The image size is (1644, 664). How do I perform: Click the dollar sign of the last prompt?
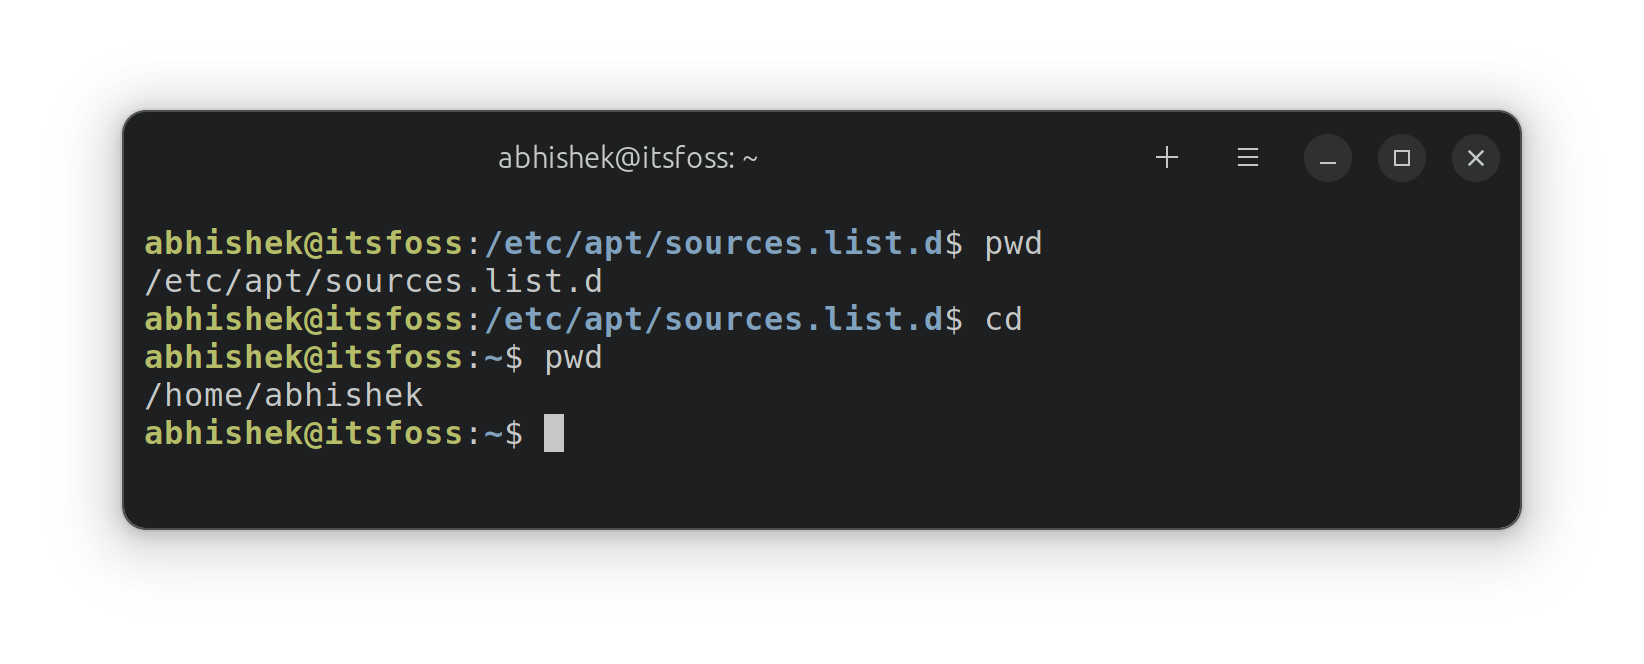point(513,432)
